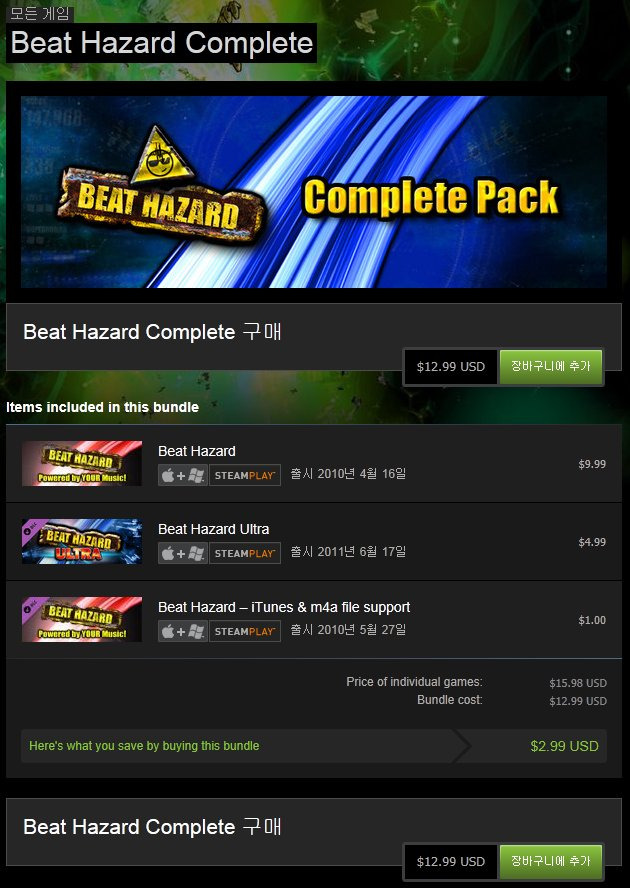This screenshot has width=630, height=888.
Task: Open the Beat Hazard Ultra title link
Action: [214, 530]
